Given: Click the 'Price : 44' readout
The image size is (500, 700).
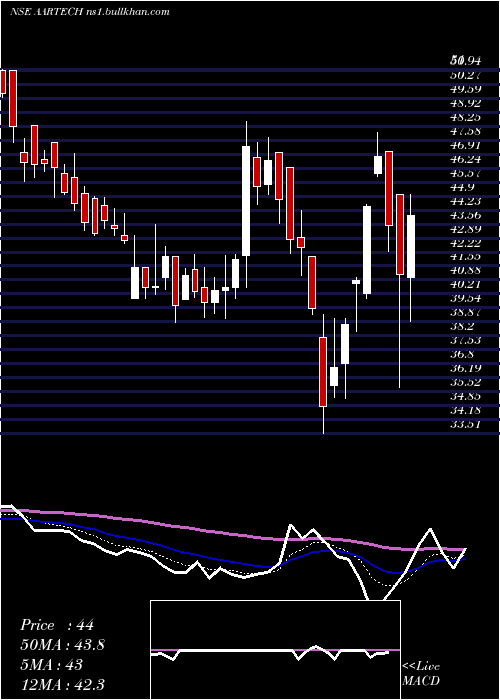Looking at the screenshot, I should click(57, 625).
